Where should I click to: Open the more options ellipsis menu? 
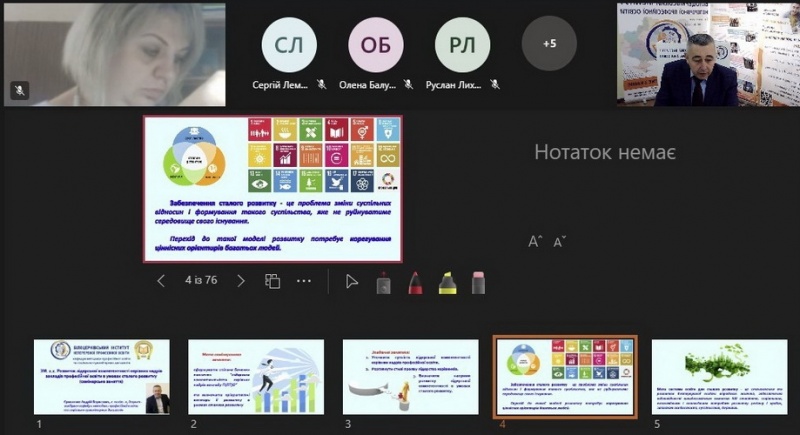[x=304, y=280]
